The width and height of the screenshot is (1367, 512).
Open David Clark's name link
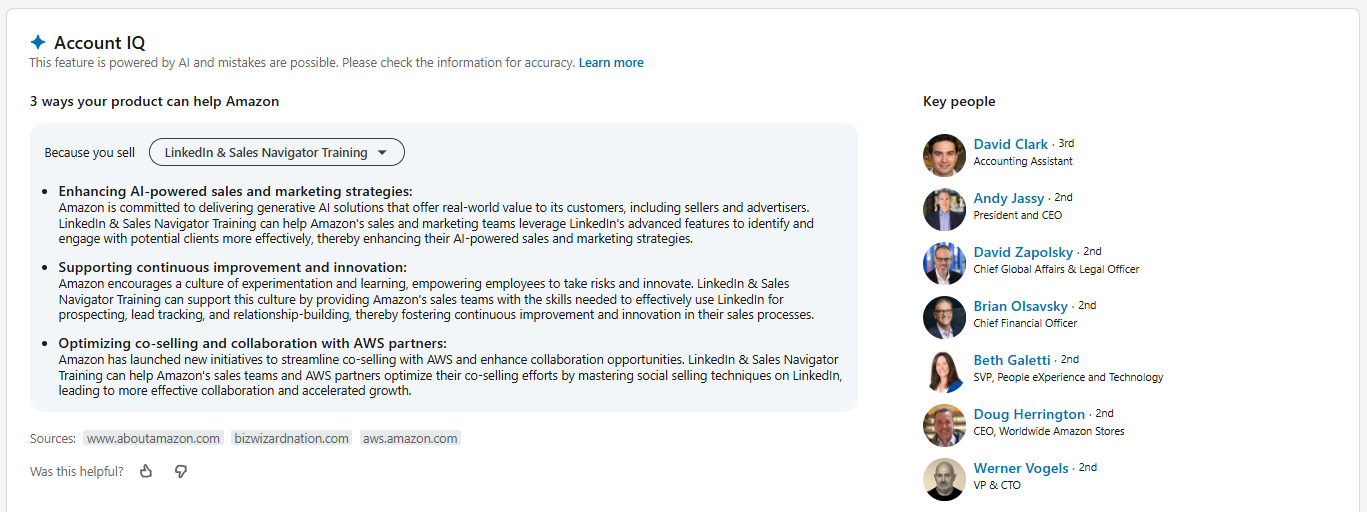1010,144
